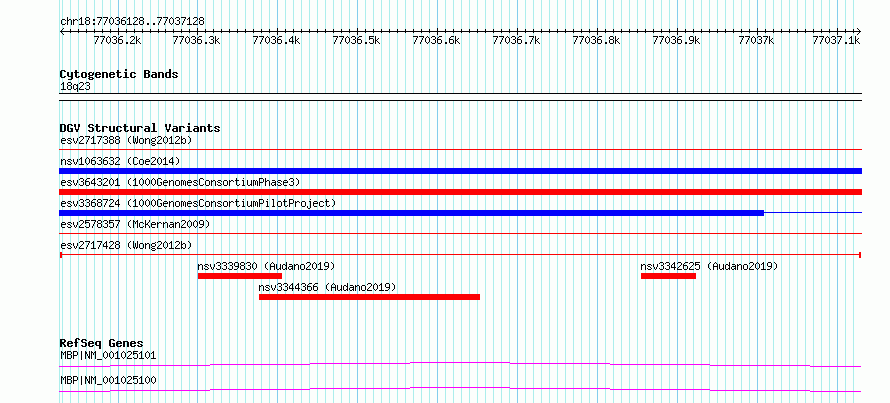The width and height of the screenshot is (890, 403).
Task: Open the nsv3339830 (Audano2019) label
Action: coord(266,266)
